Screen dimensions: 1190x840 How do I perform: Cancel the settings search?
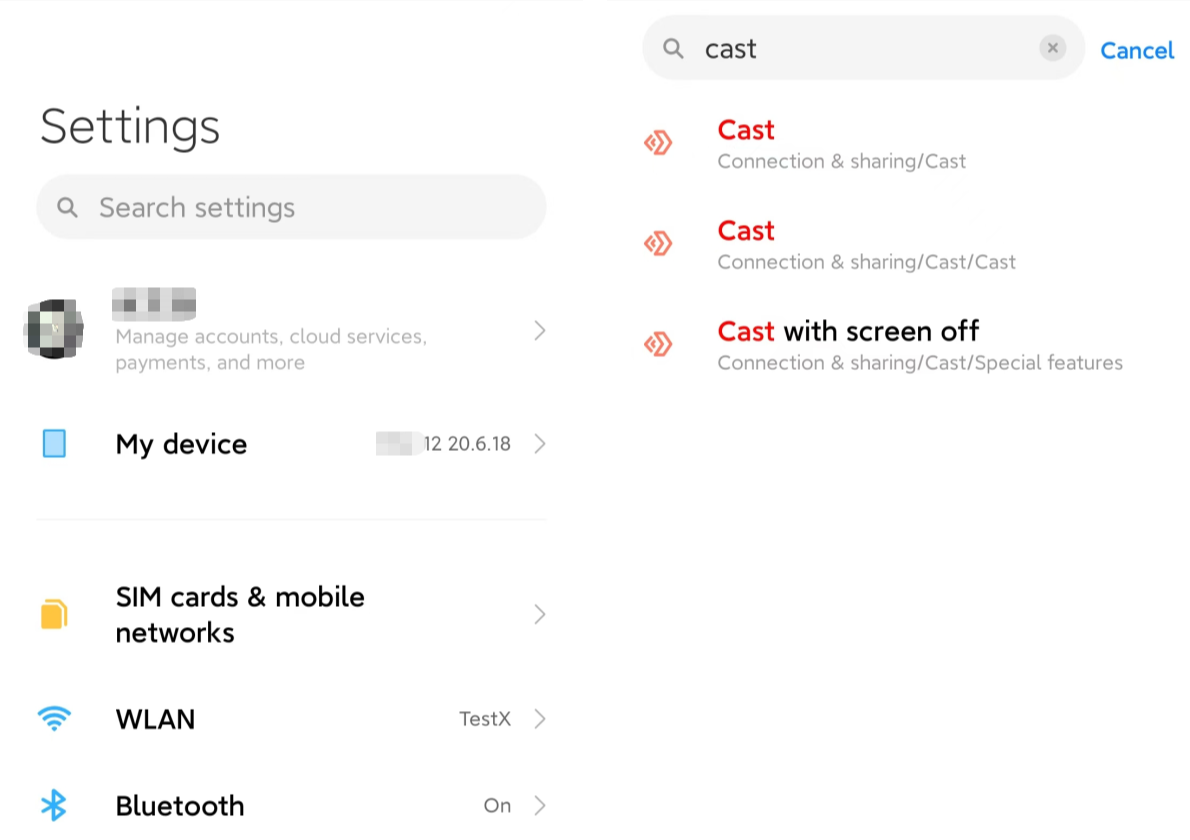(1137, 50)
